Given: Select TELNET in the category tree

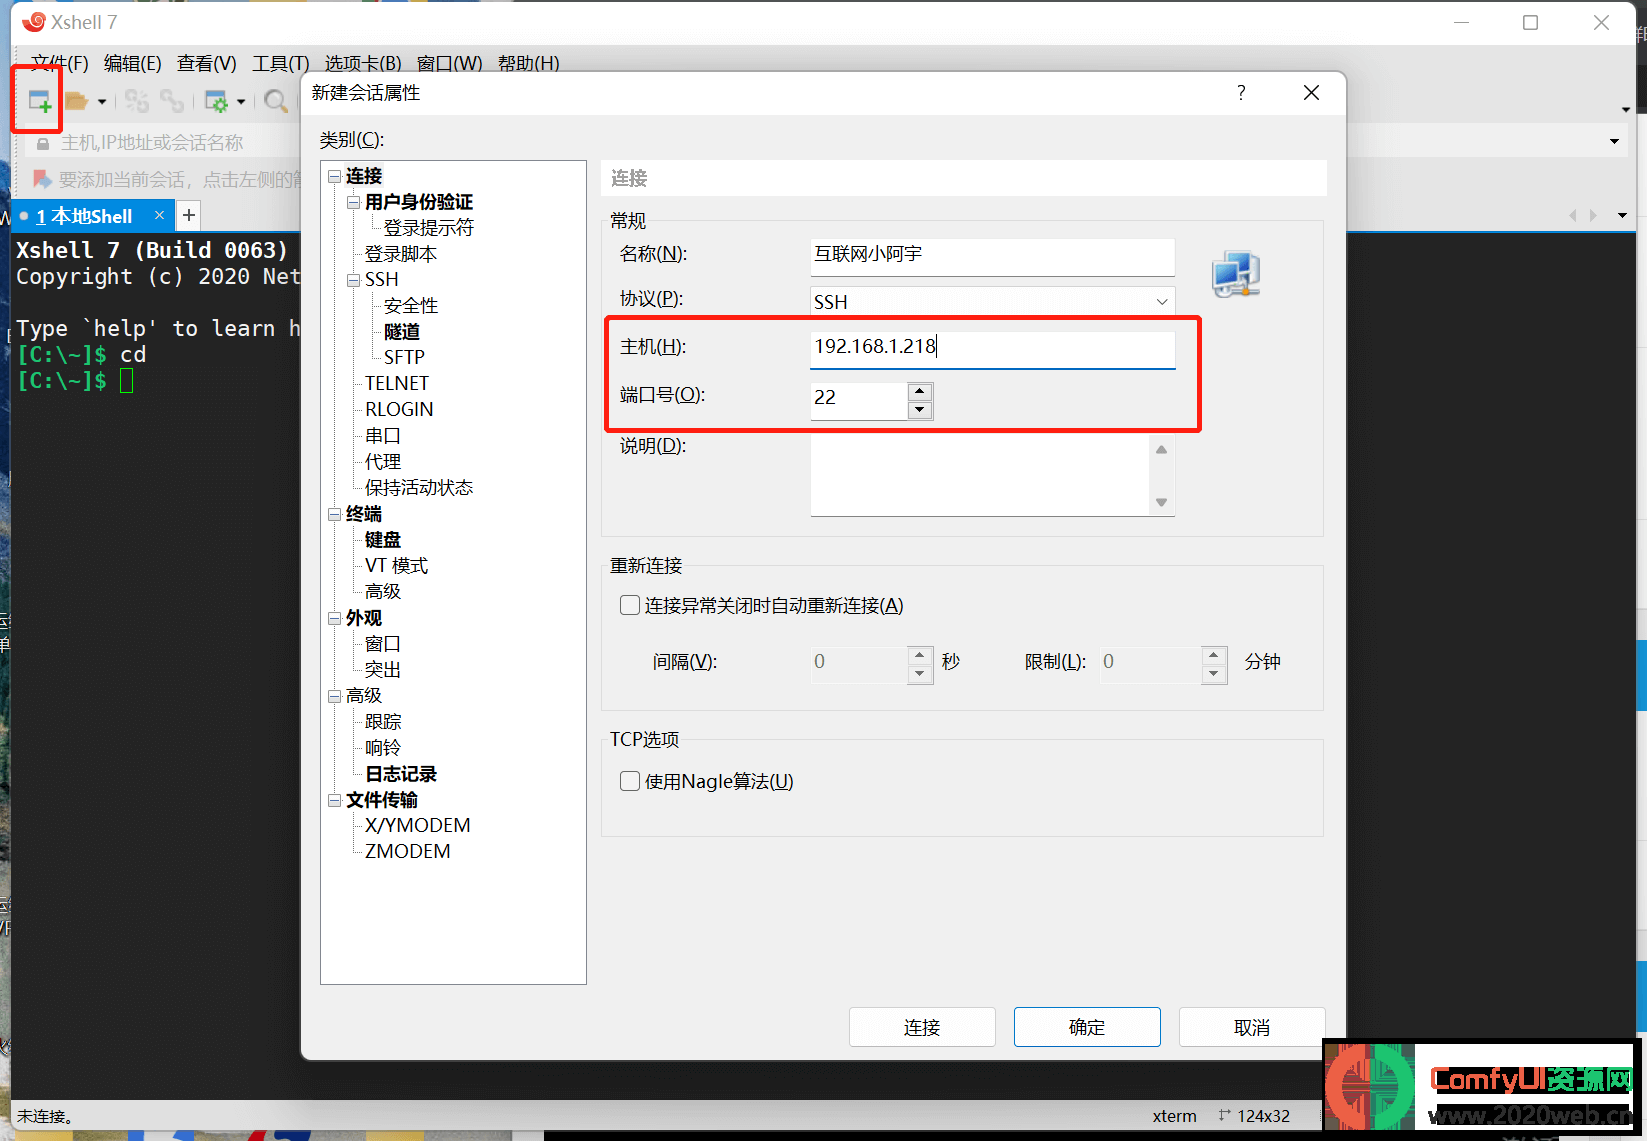Looking at the screenshot, I should tap(397, 384).
